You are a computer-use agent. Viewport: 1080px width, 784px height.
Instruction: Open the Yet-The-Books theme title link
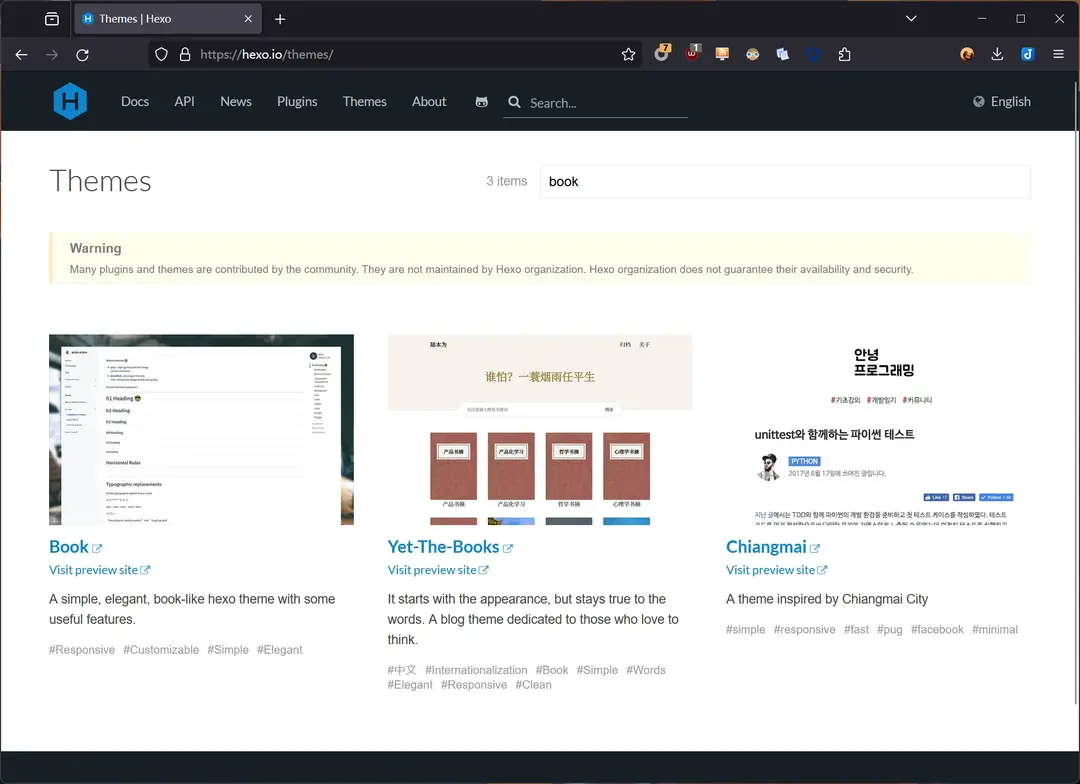(x=443, y=547)
